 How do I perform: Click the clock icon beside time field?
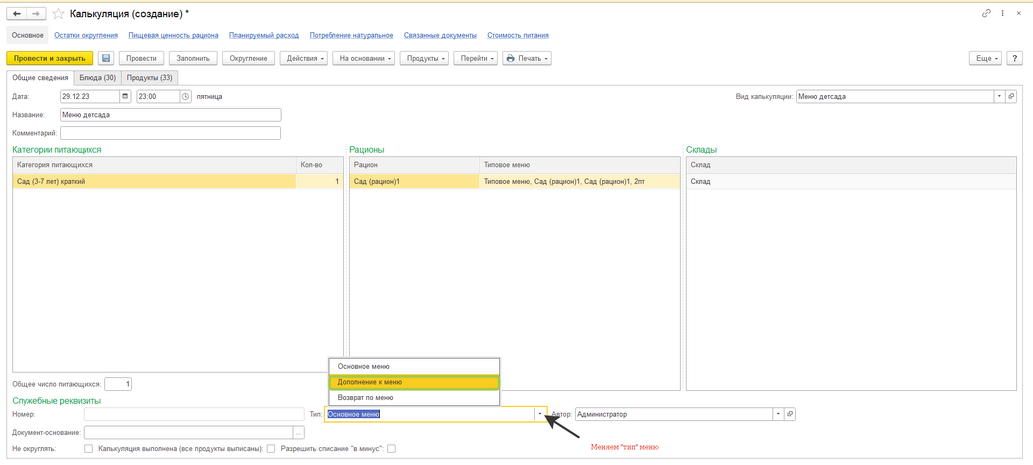(186, 97)
